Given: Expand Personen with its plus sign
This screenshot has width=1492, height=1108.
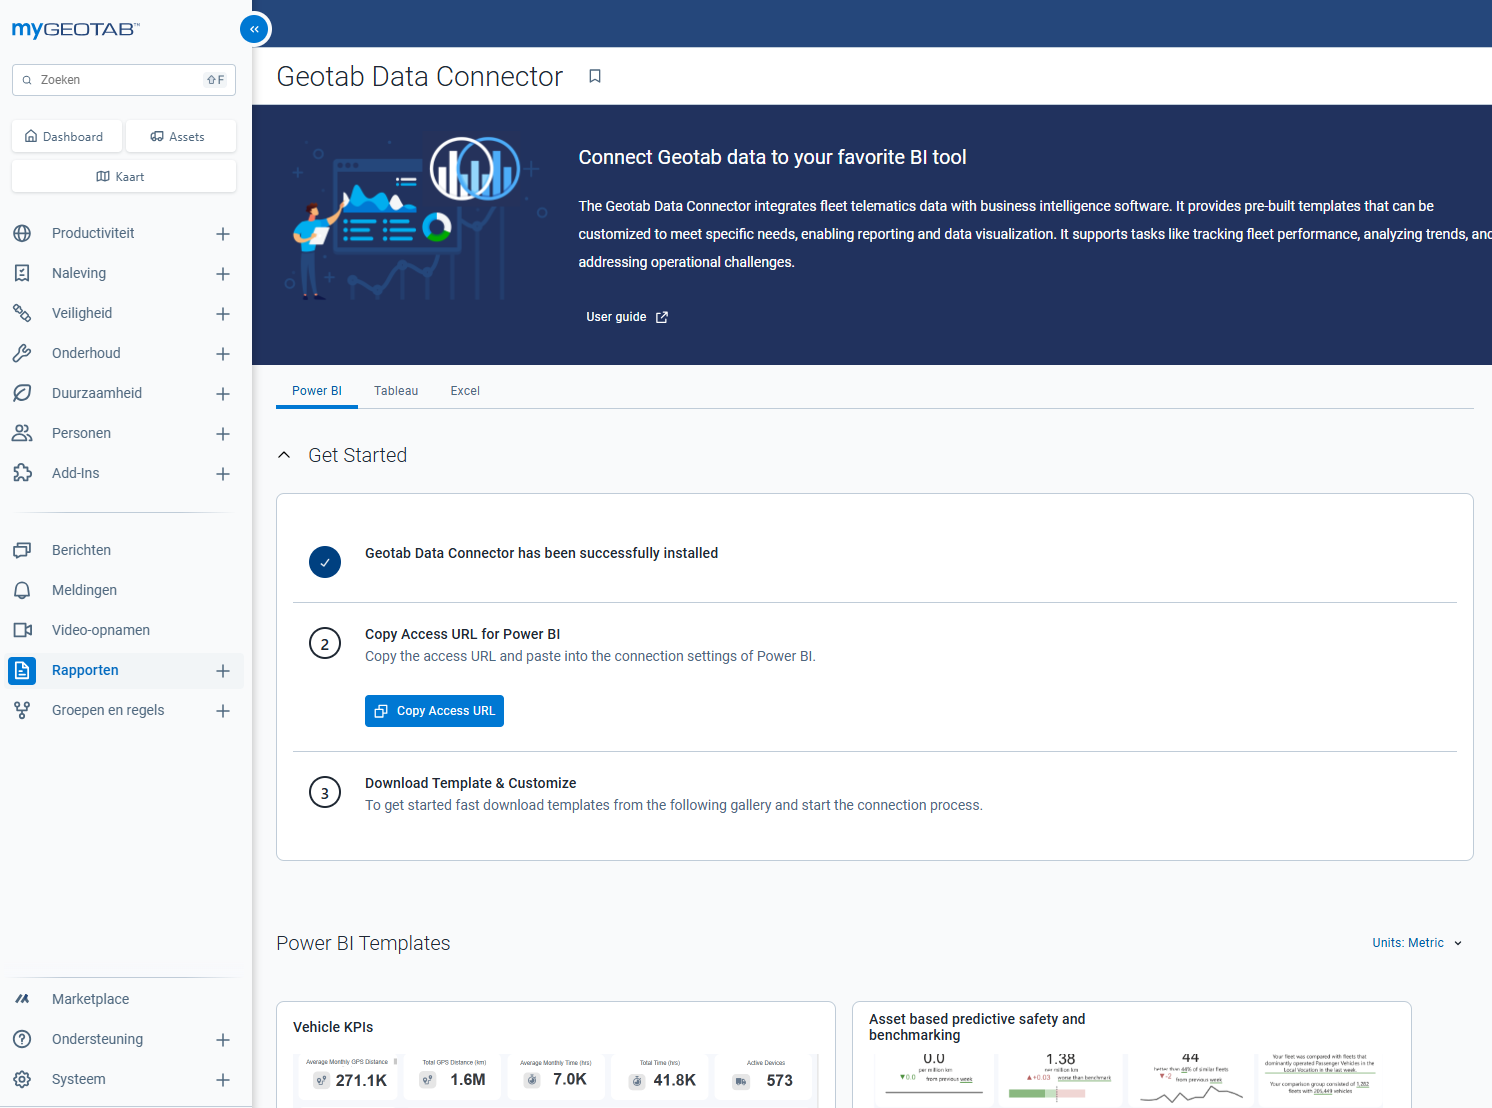Looking at the screenshot, I should [223, 433].
